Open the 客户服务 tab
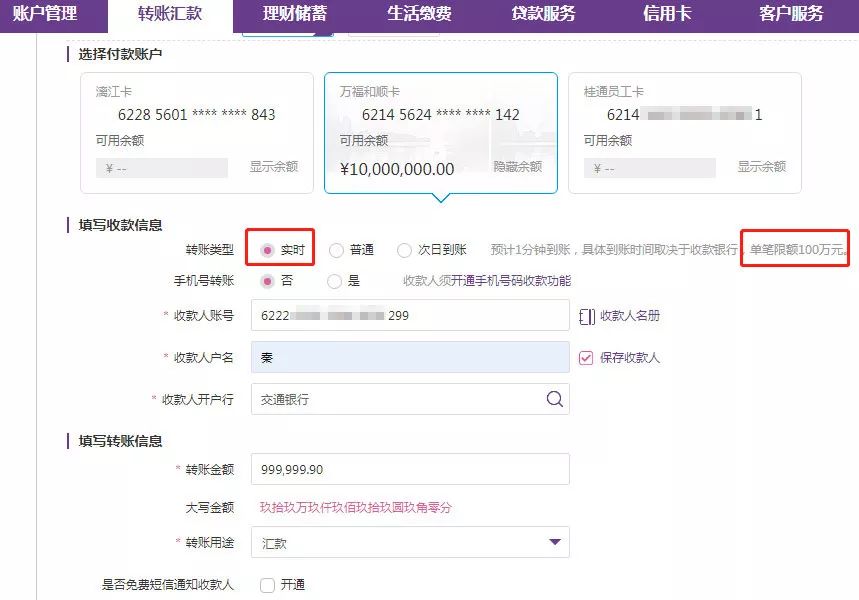 point(791,13)
